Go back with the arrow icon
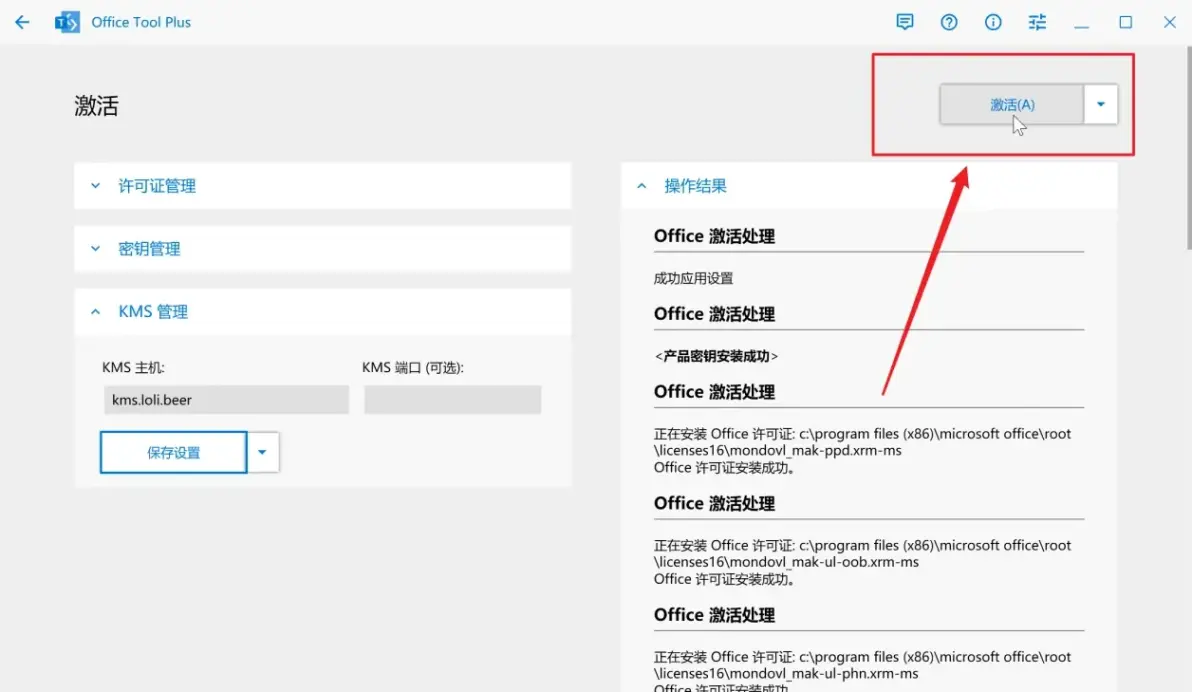 click(x=22, y=22)
